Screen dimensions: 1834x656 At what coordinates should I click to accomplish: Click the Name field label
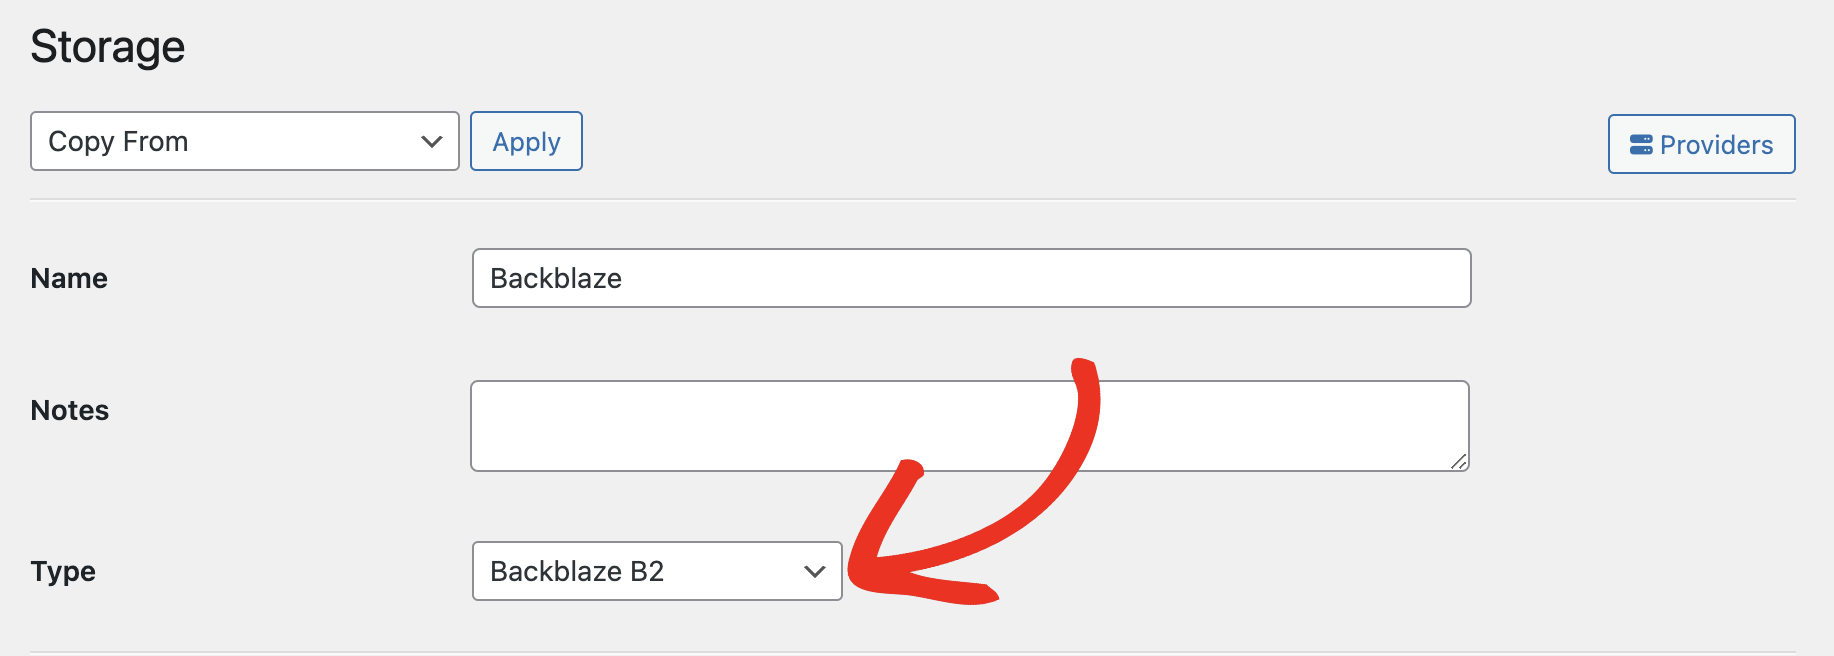[x=69, y=278]
